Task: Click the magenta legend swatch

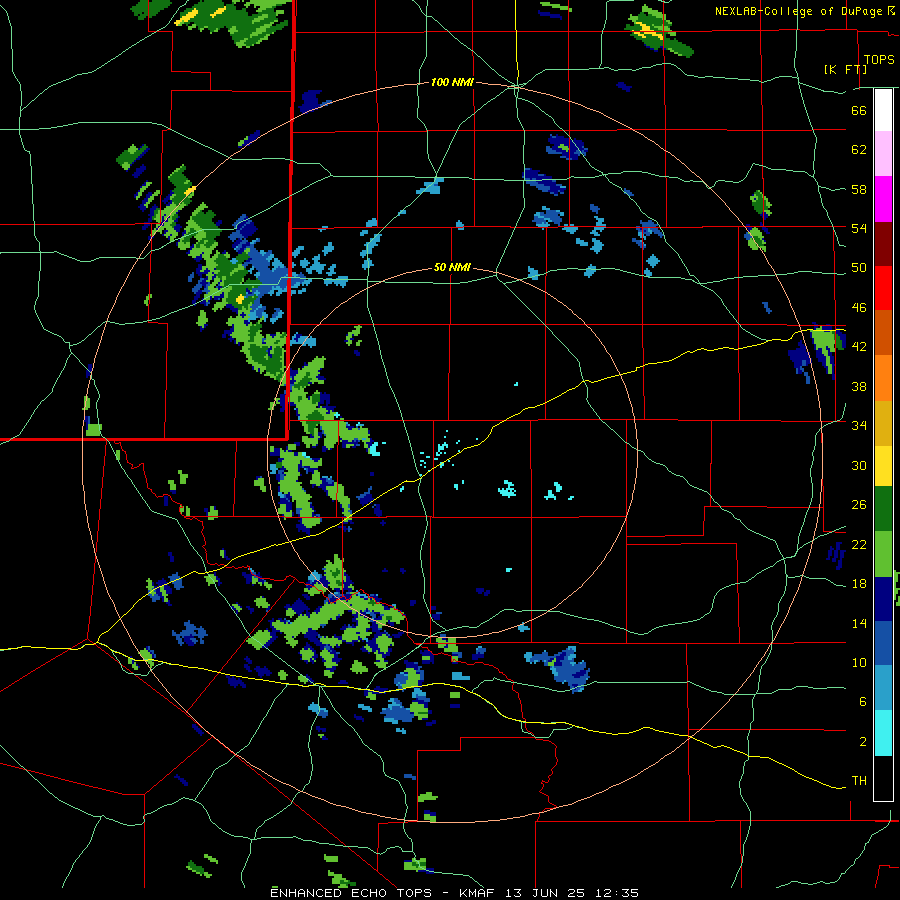Action: pyautogui.click(x=883, y=199)
